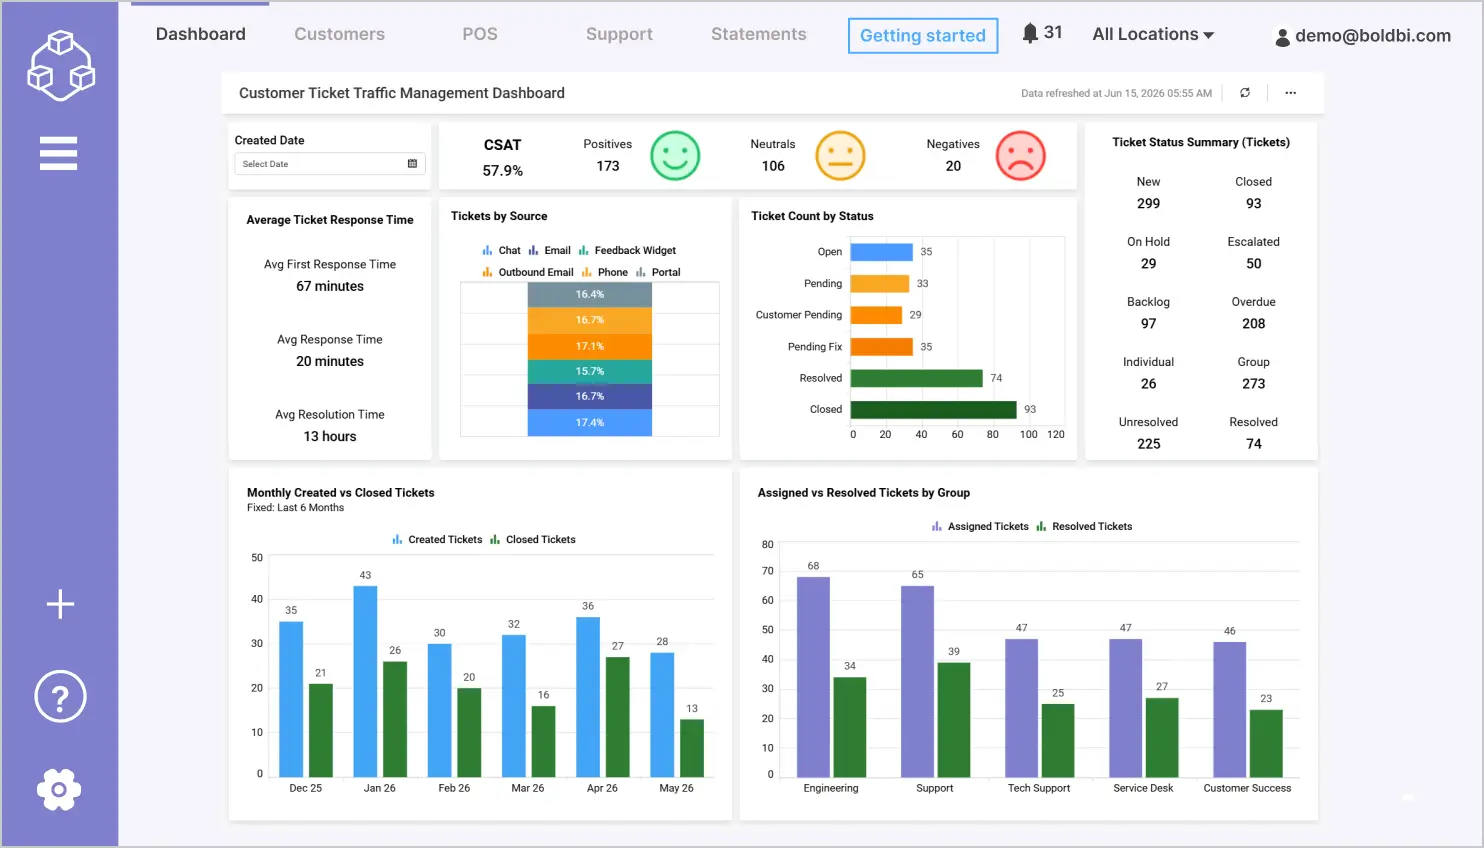Open the All Locations dropdown
The height and width of the screenshot is (848, 1484).
pyautogui.click(x=1153, y=34)
